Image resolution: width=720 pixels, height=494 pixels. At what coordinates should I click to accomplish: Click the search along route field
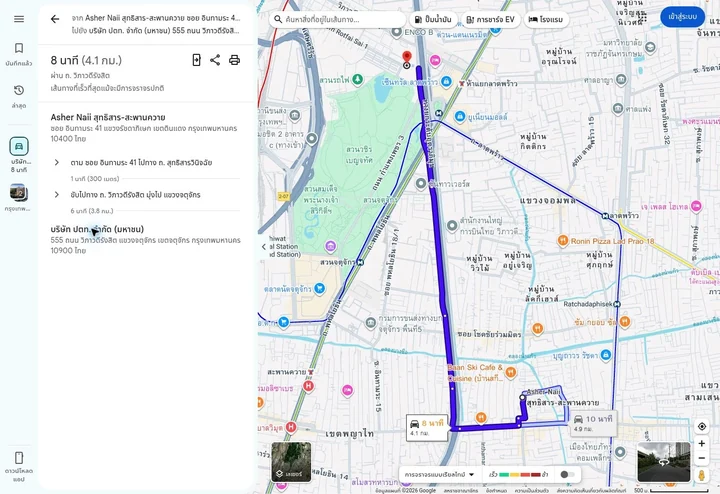[338, 19]
